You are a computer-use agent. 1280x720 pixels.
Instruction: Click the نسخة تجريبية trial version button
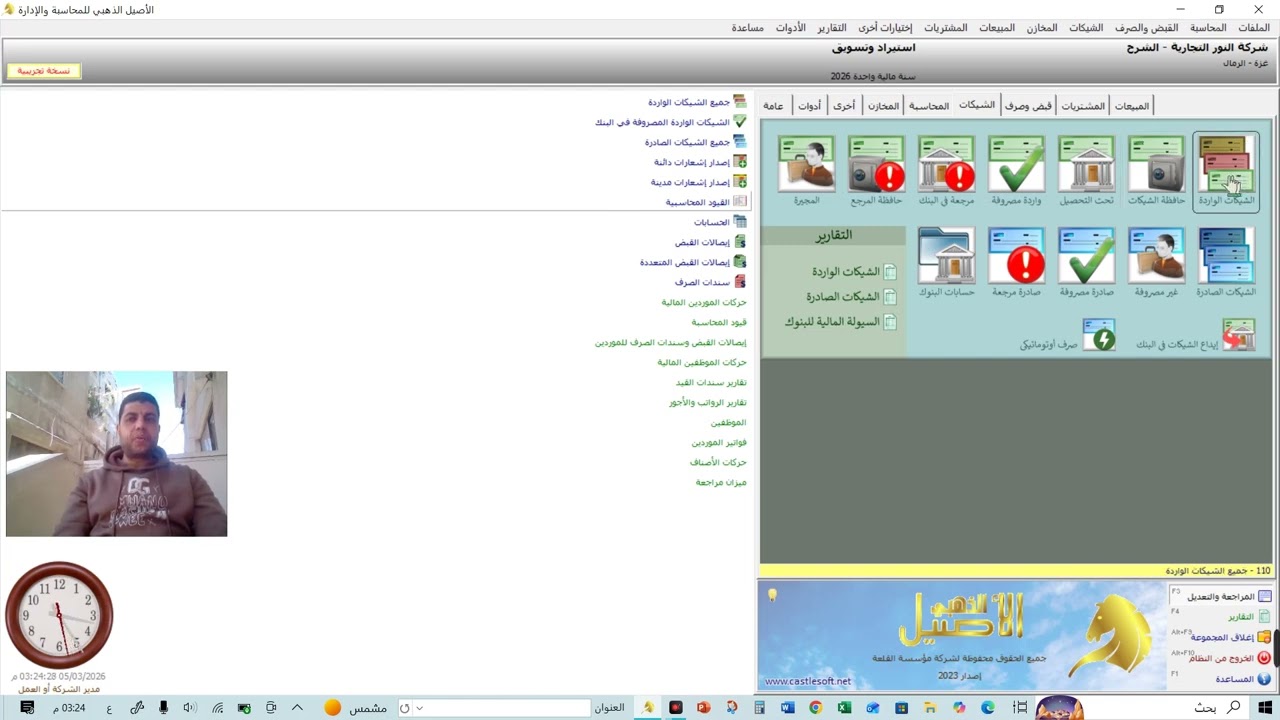tap(43, 71)
